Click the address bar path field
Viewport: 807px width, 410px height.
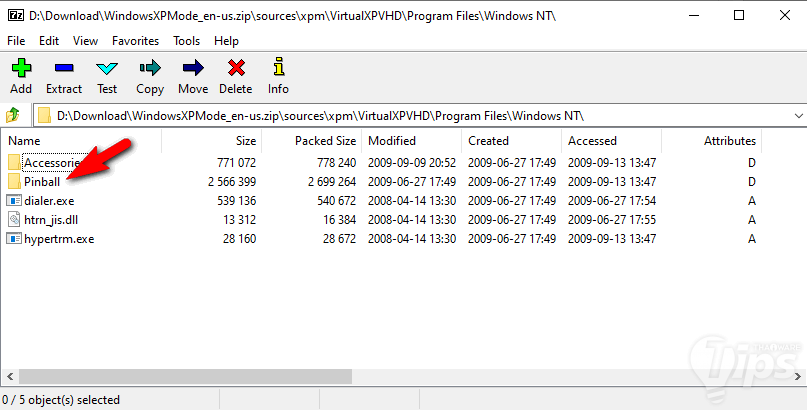click(400, 115)
